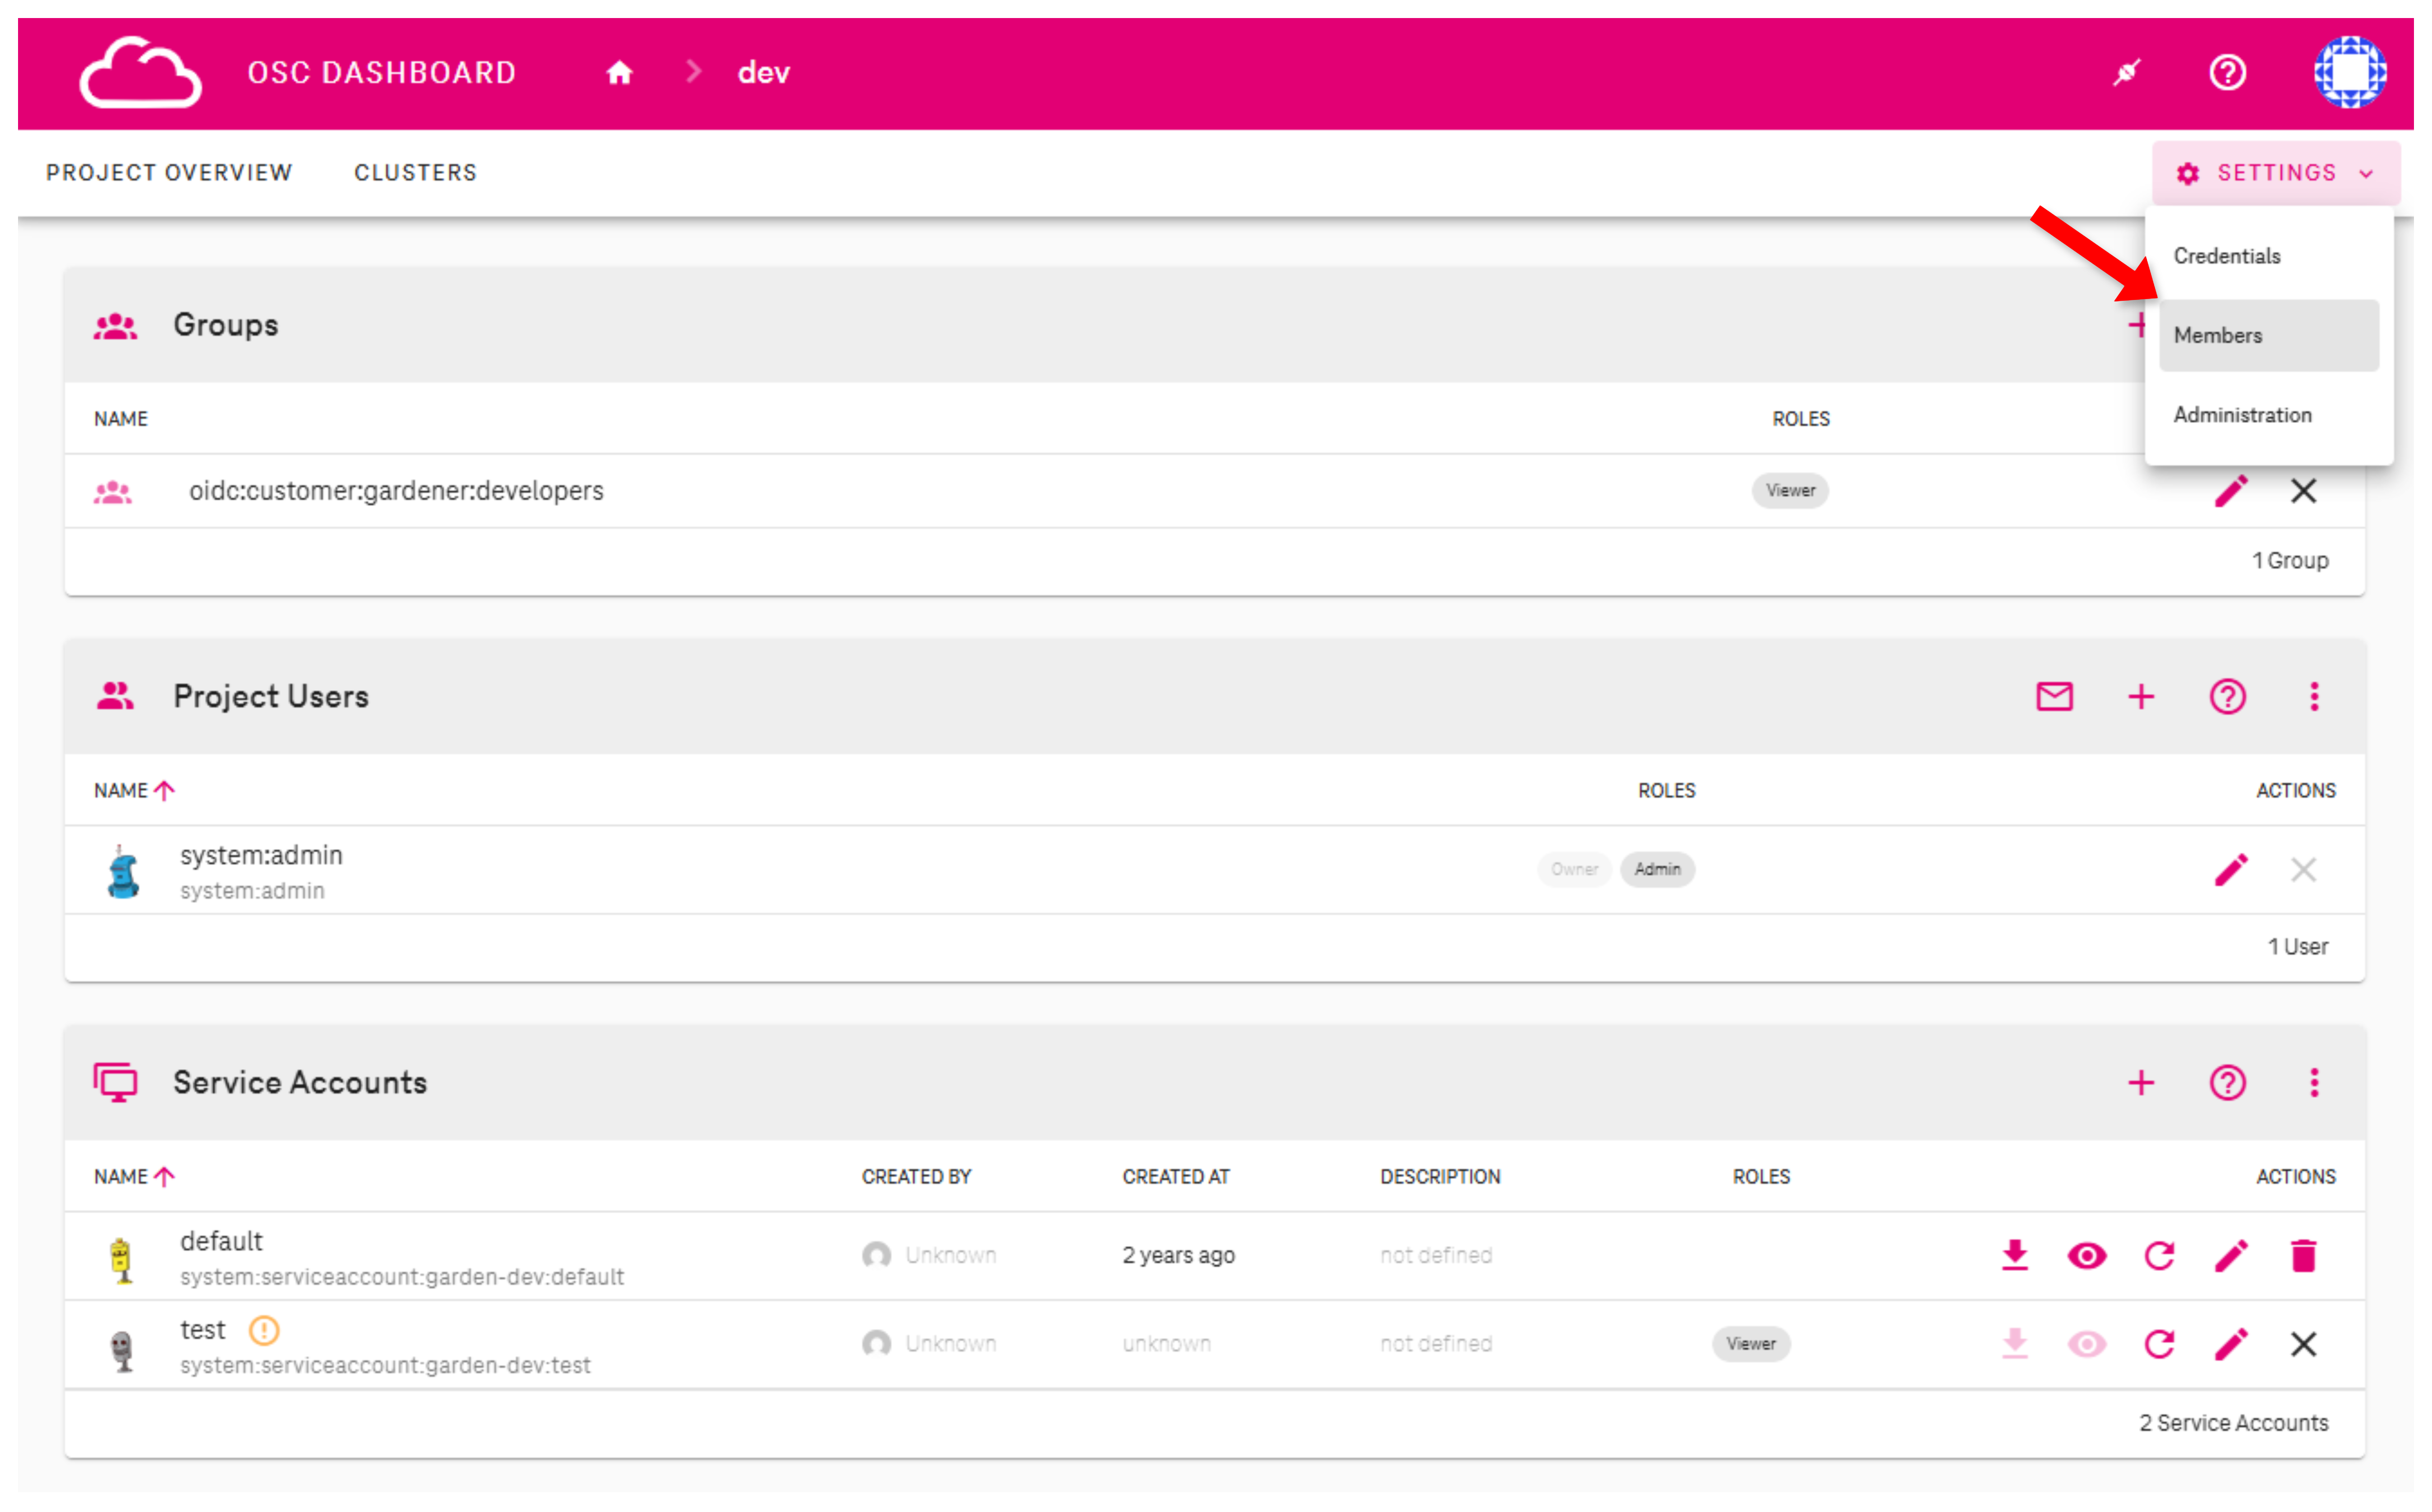Click the eye icon for test account
This screenshot has height=1512, width=2432.
click(x=2086, y=1344)
